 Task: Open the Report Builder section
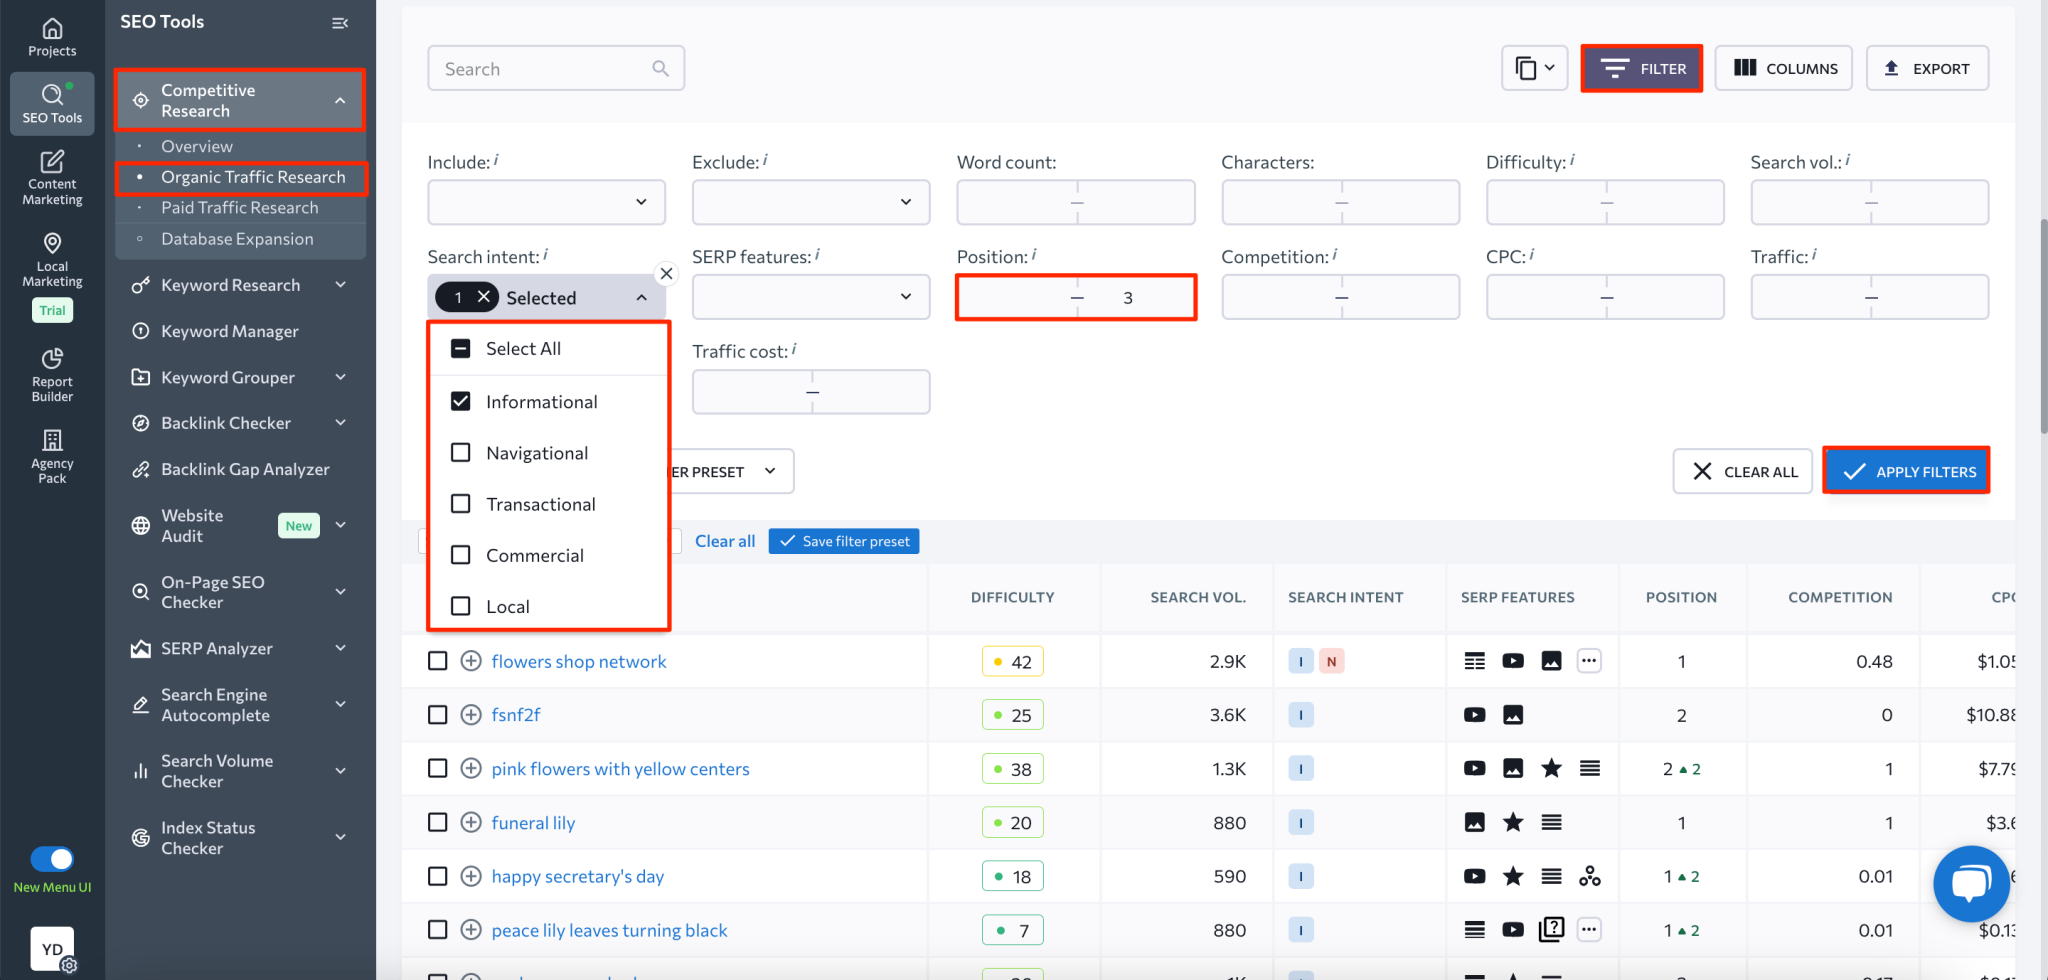tap(51, 374)
